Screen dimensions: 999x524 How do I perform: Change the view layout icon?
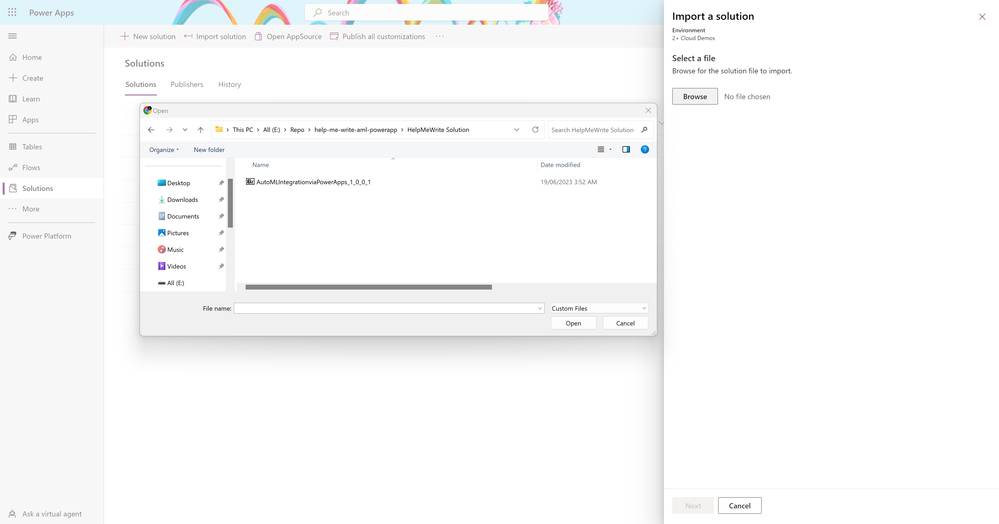pos(600,150)
